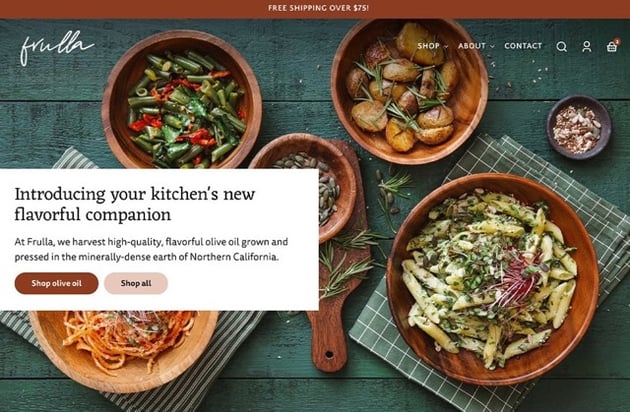The image size is (630, 412).
Task: Click the Shop all button
Action: (136, 283)
